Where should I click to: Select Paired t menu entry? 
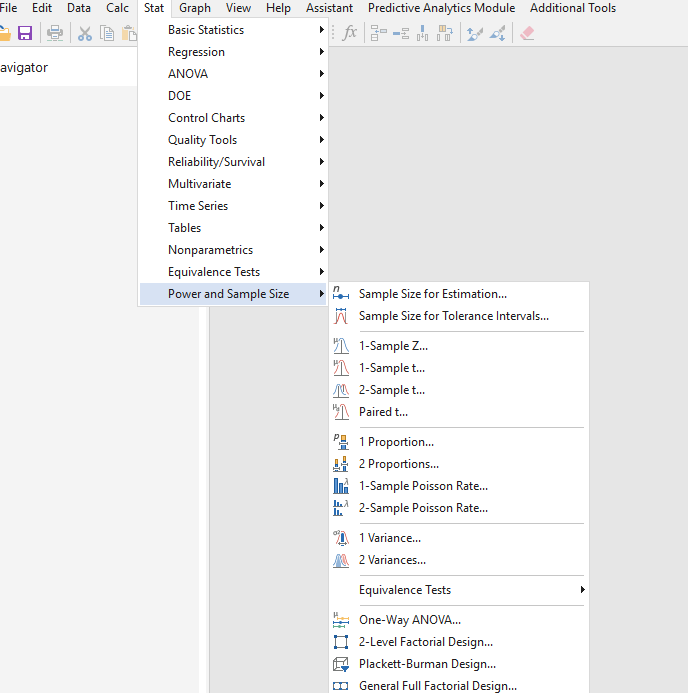459,412
